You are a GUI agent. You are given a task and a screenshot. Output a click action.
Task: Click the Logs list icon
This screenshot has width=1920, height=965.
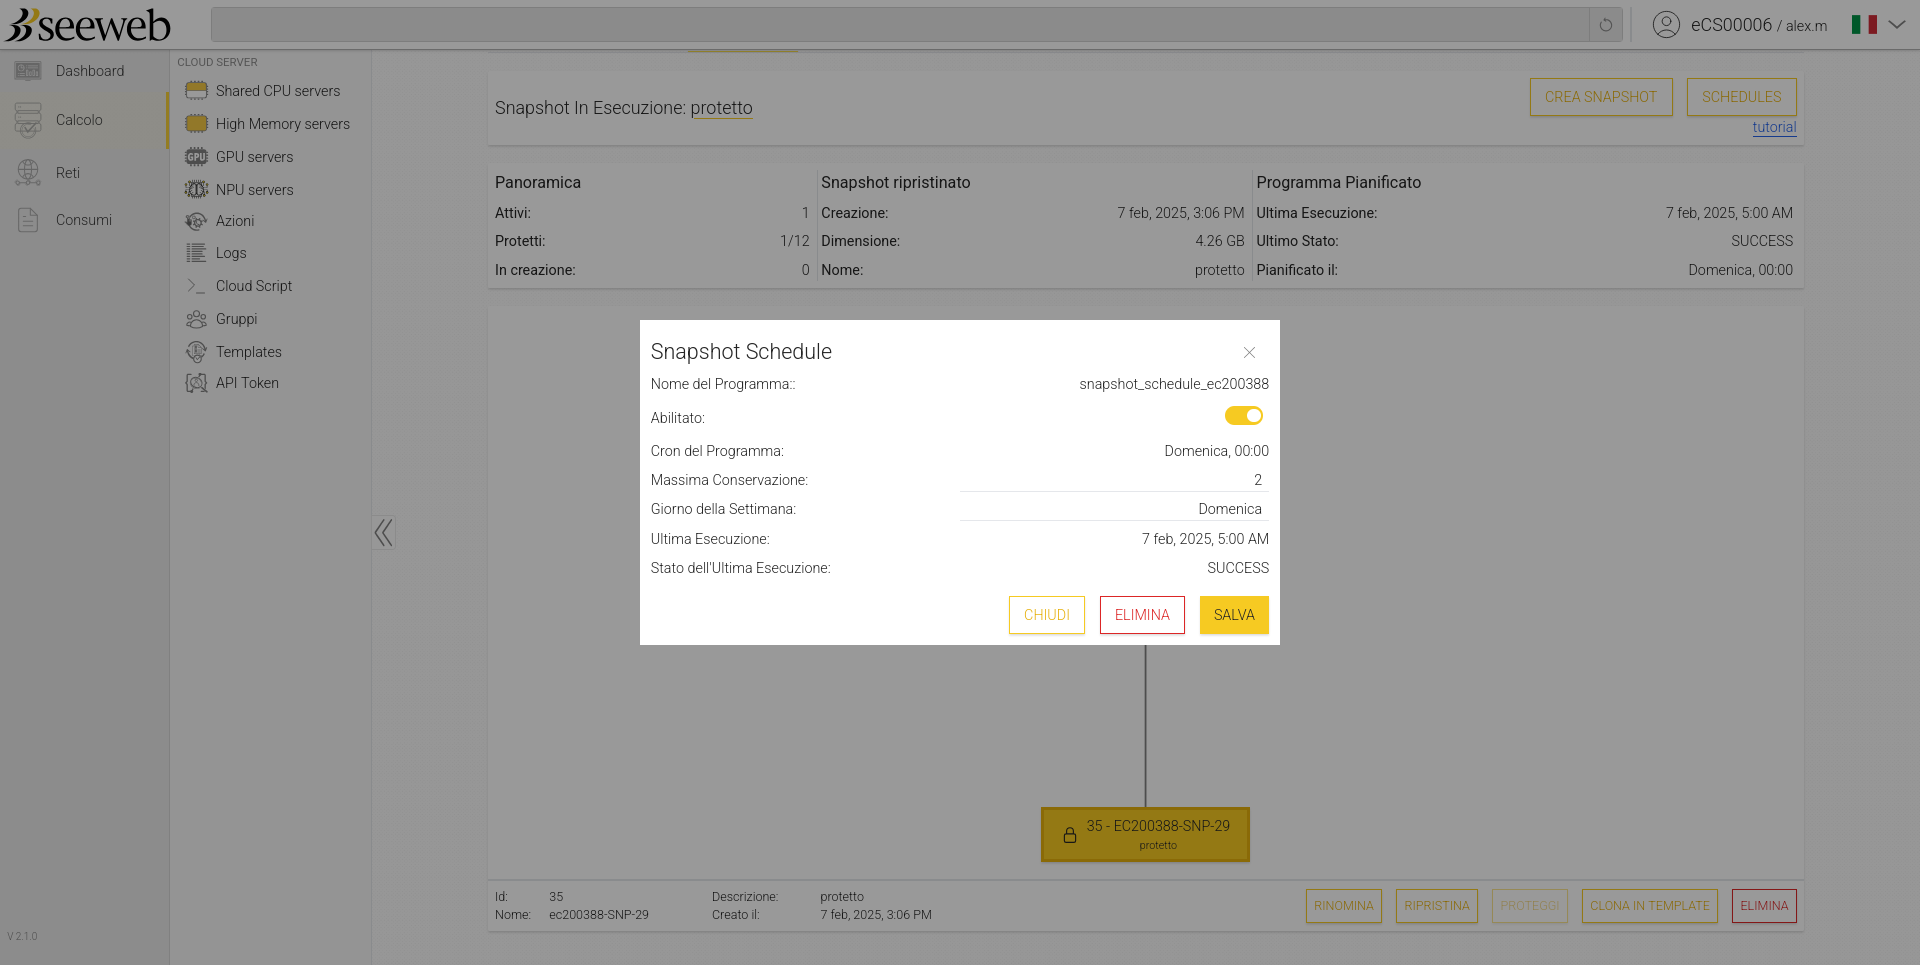pos(196,253)
